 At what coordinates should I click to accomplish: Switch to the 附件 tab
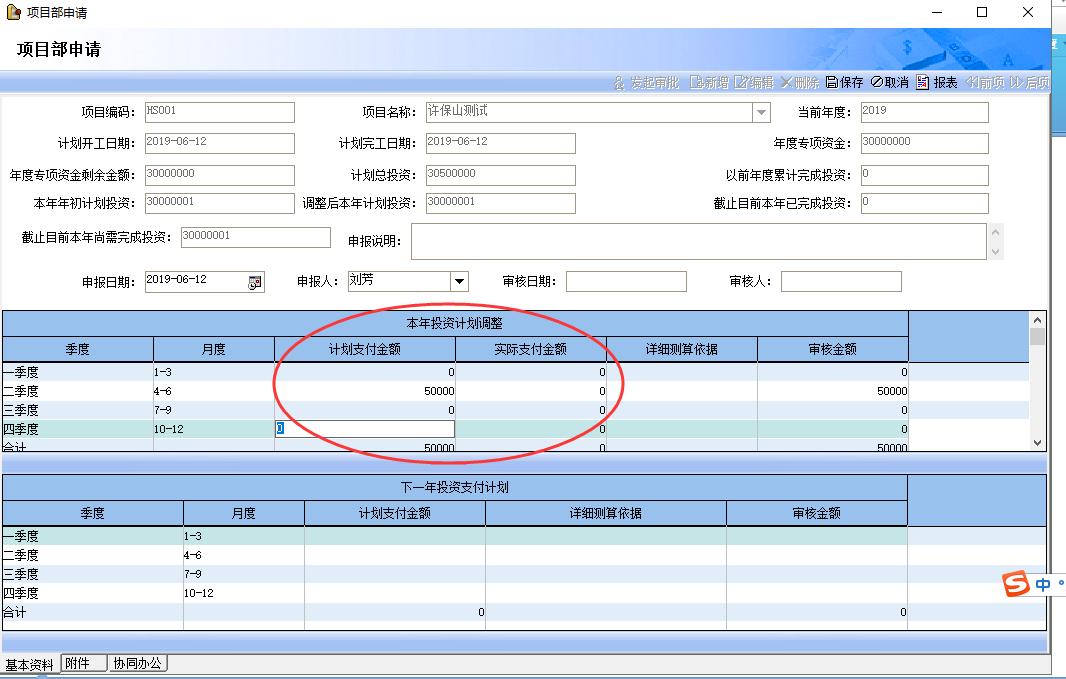(81, 663)
